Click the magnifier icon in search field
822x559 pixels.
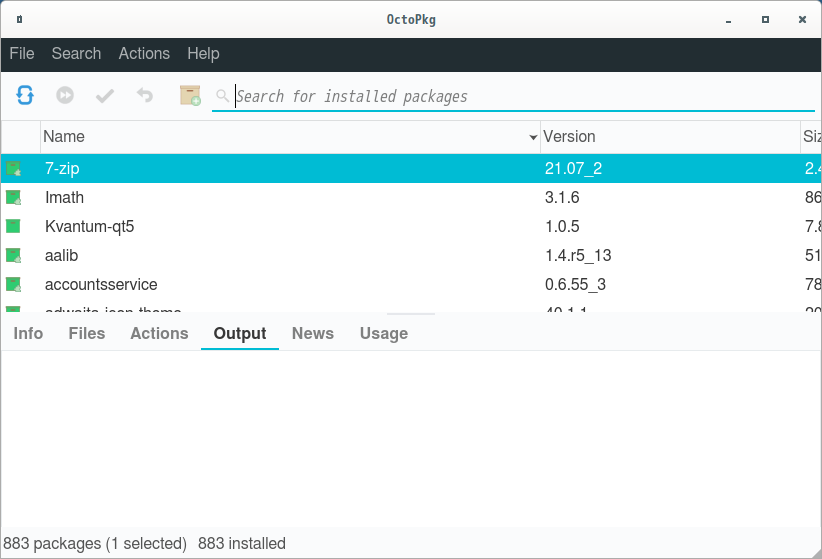(x=222, y=96)
